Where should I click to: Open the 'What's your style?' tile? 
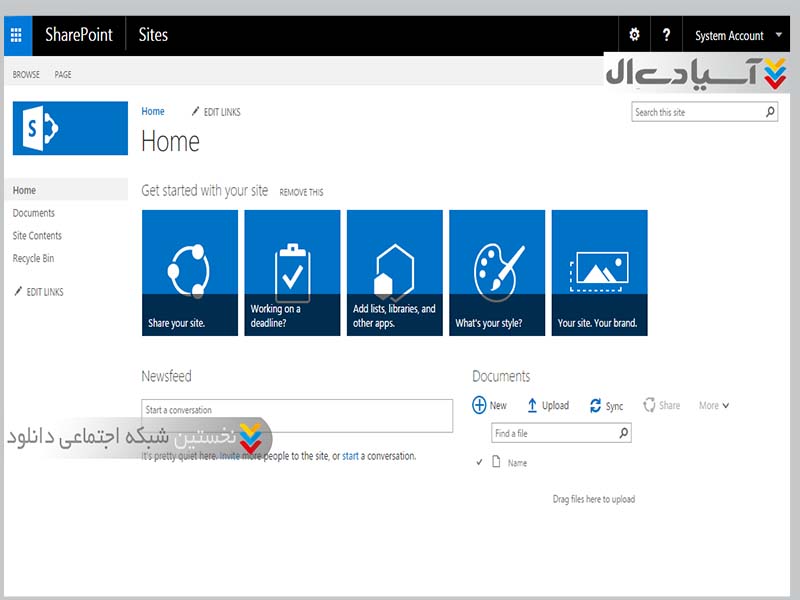(497, 272)
